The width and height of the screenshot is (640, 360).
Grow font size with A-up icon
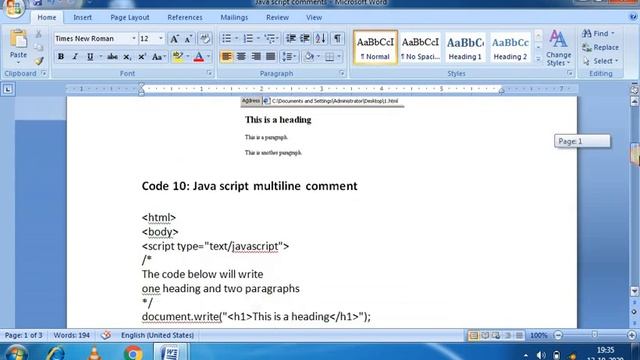click(x=174, y=39)
